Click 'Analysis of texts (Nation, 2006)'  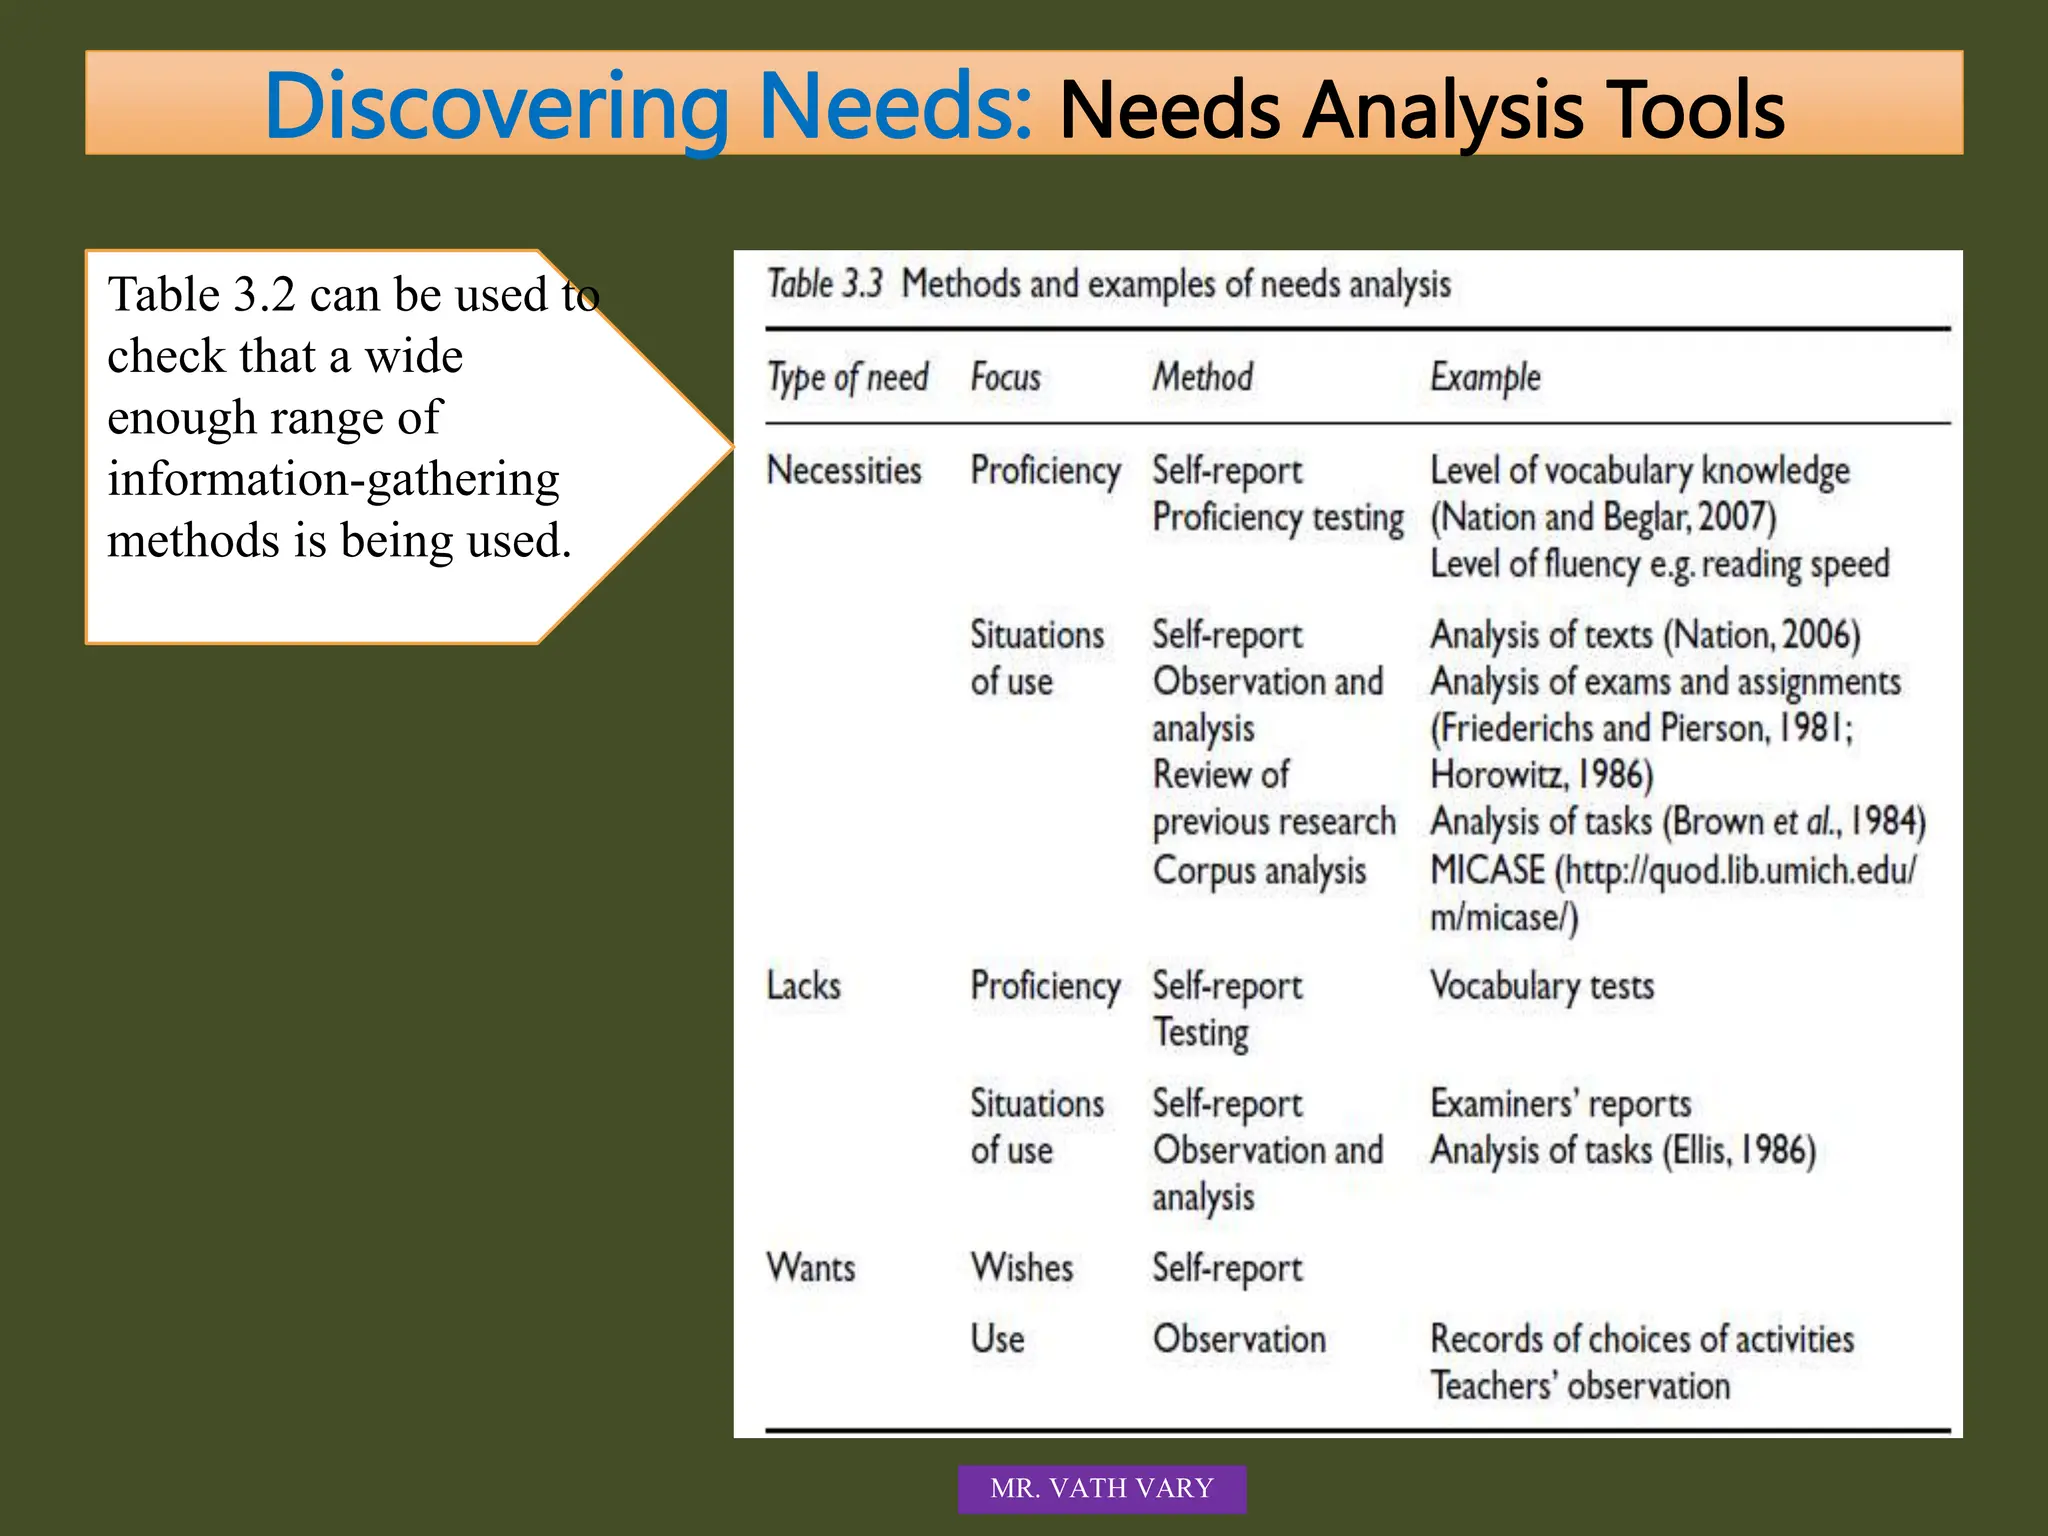pyautogui.click(x=1645, y=635)
